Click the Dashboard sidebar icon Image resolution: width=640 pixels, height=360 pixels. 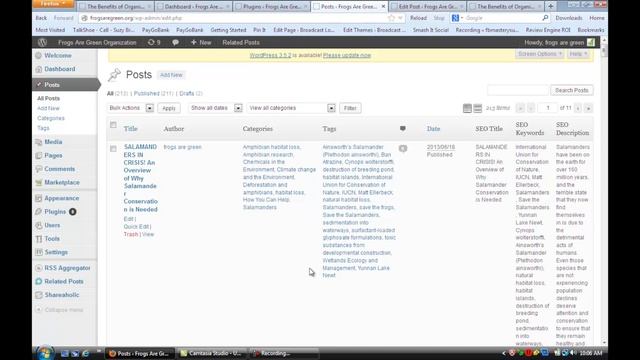pyautogui.click(x=39, y=69)
